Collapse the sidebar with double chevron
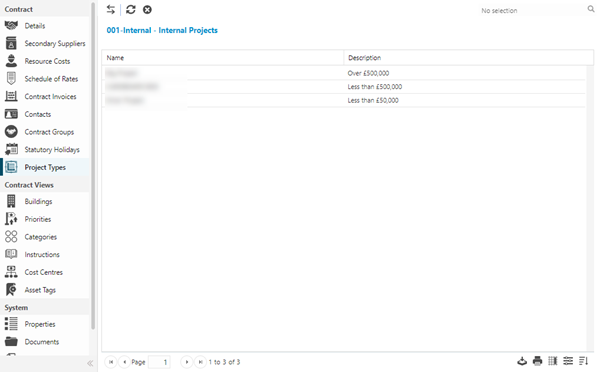 pyautogui.click(x=90, y=363)
